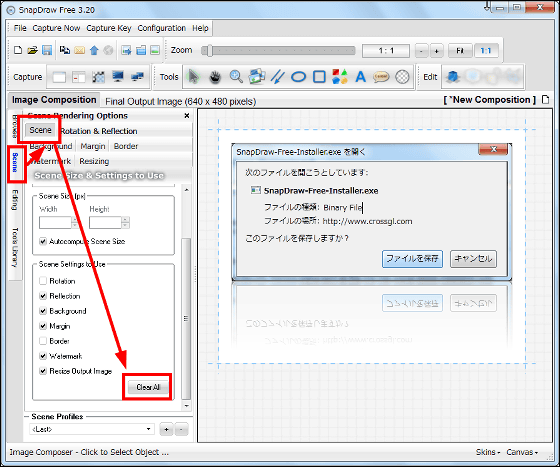Open the Tools Library side tab

click(x=15, y=247)
